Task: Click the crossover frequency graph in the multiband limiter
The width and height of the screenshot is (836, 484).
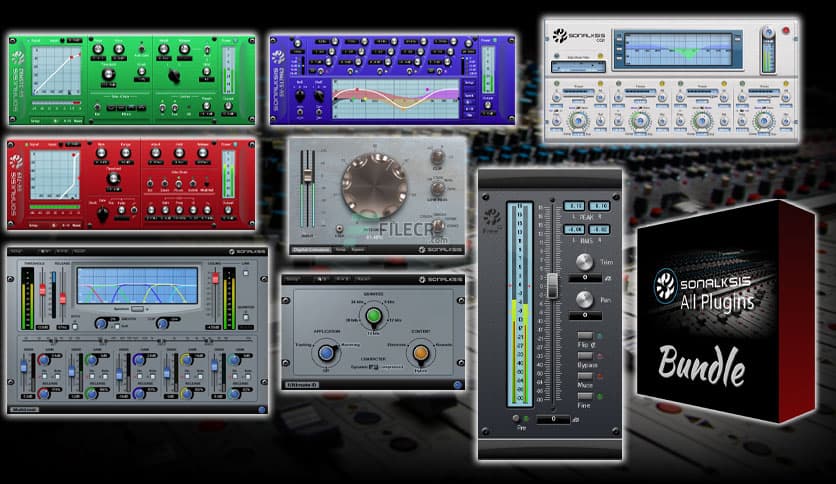Action: pyautogui.click(x=138, y=286)
